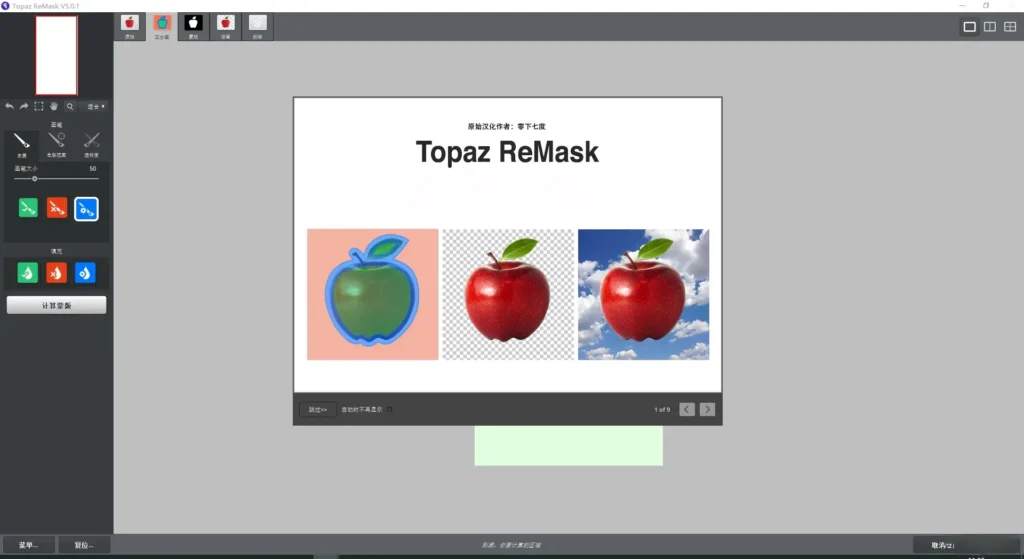1024x559 pixels.
Task: Switch to single view layout
Action: pyautogui.click(x=970, y=27)
